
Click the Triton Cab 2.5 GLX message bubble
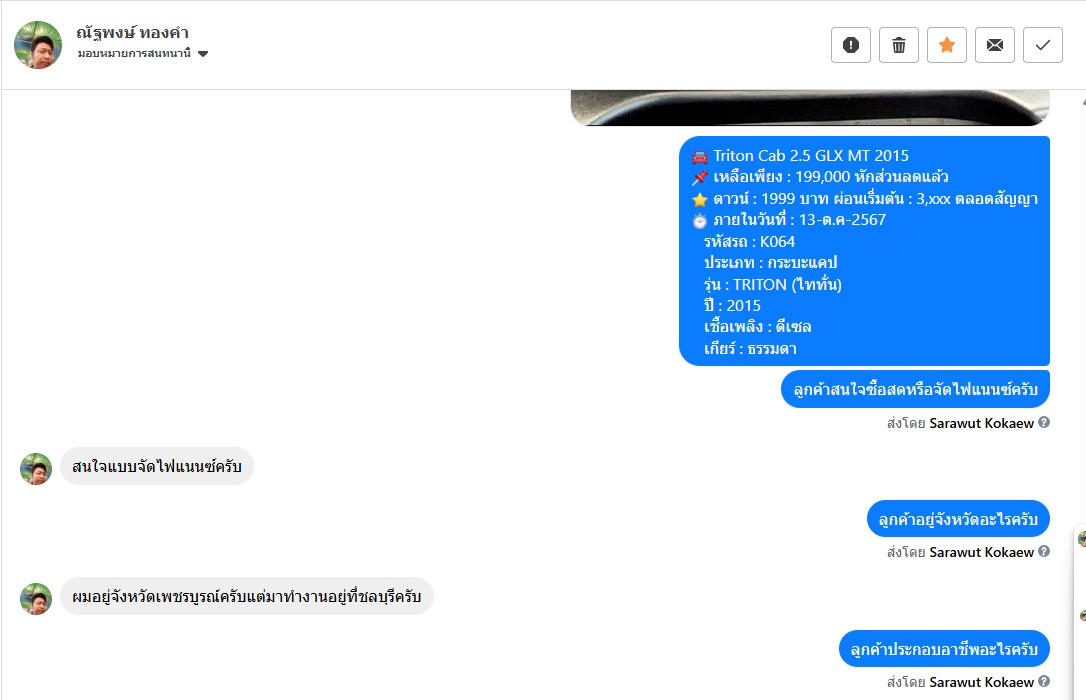(864, 251)
